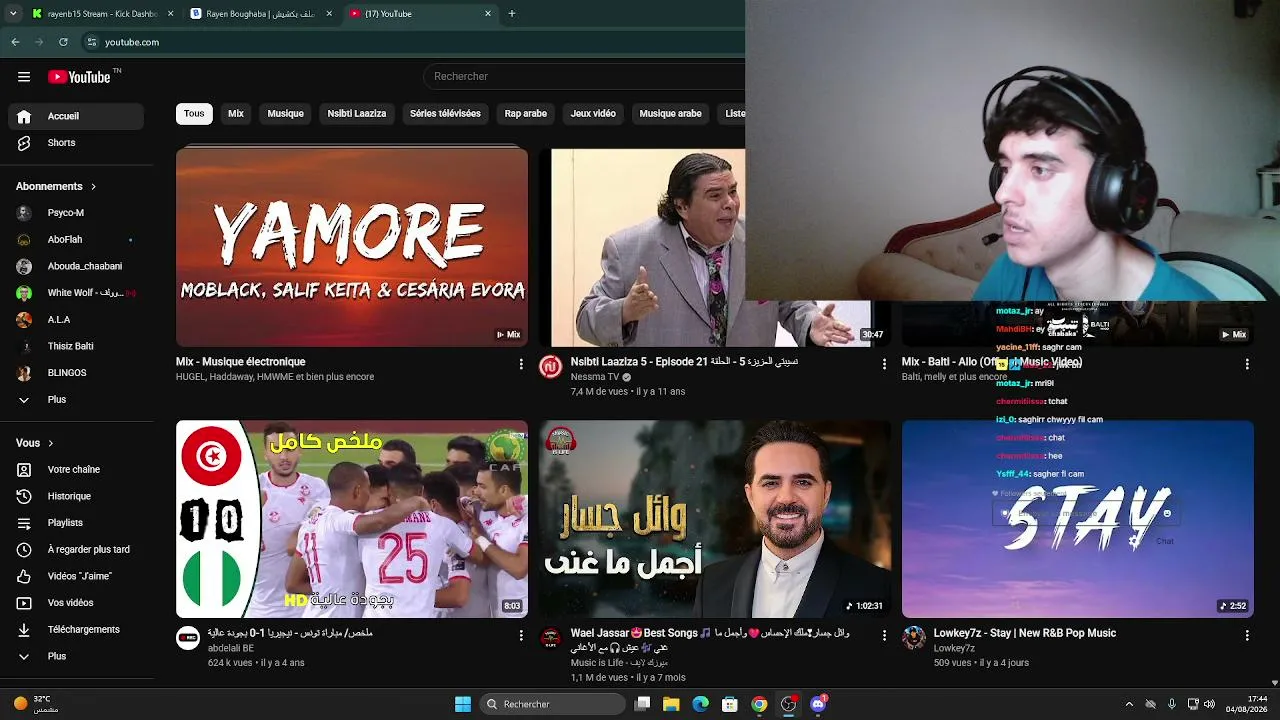Image resolution: width=1280 pixels, height=720 pixels.
Task: Click the Windows taskbar search box
Action: coord(552,704)
